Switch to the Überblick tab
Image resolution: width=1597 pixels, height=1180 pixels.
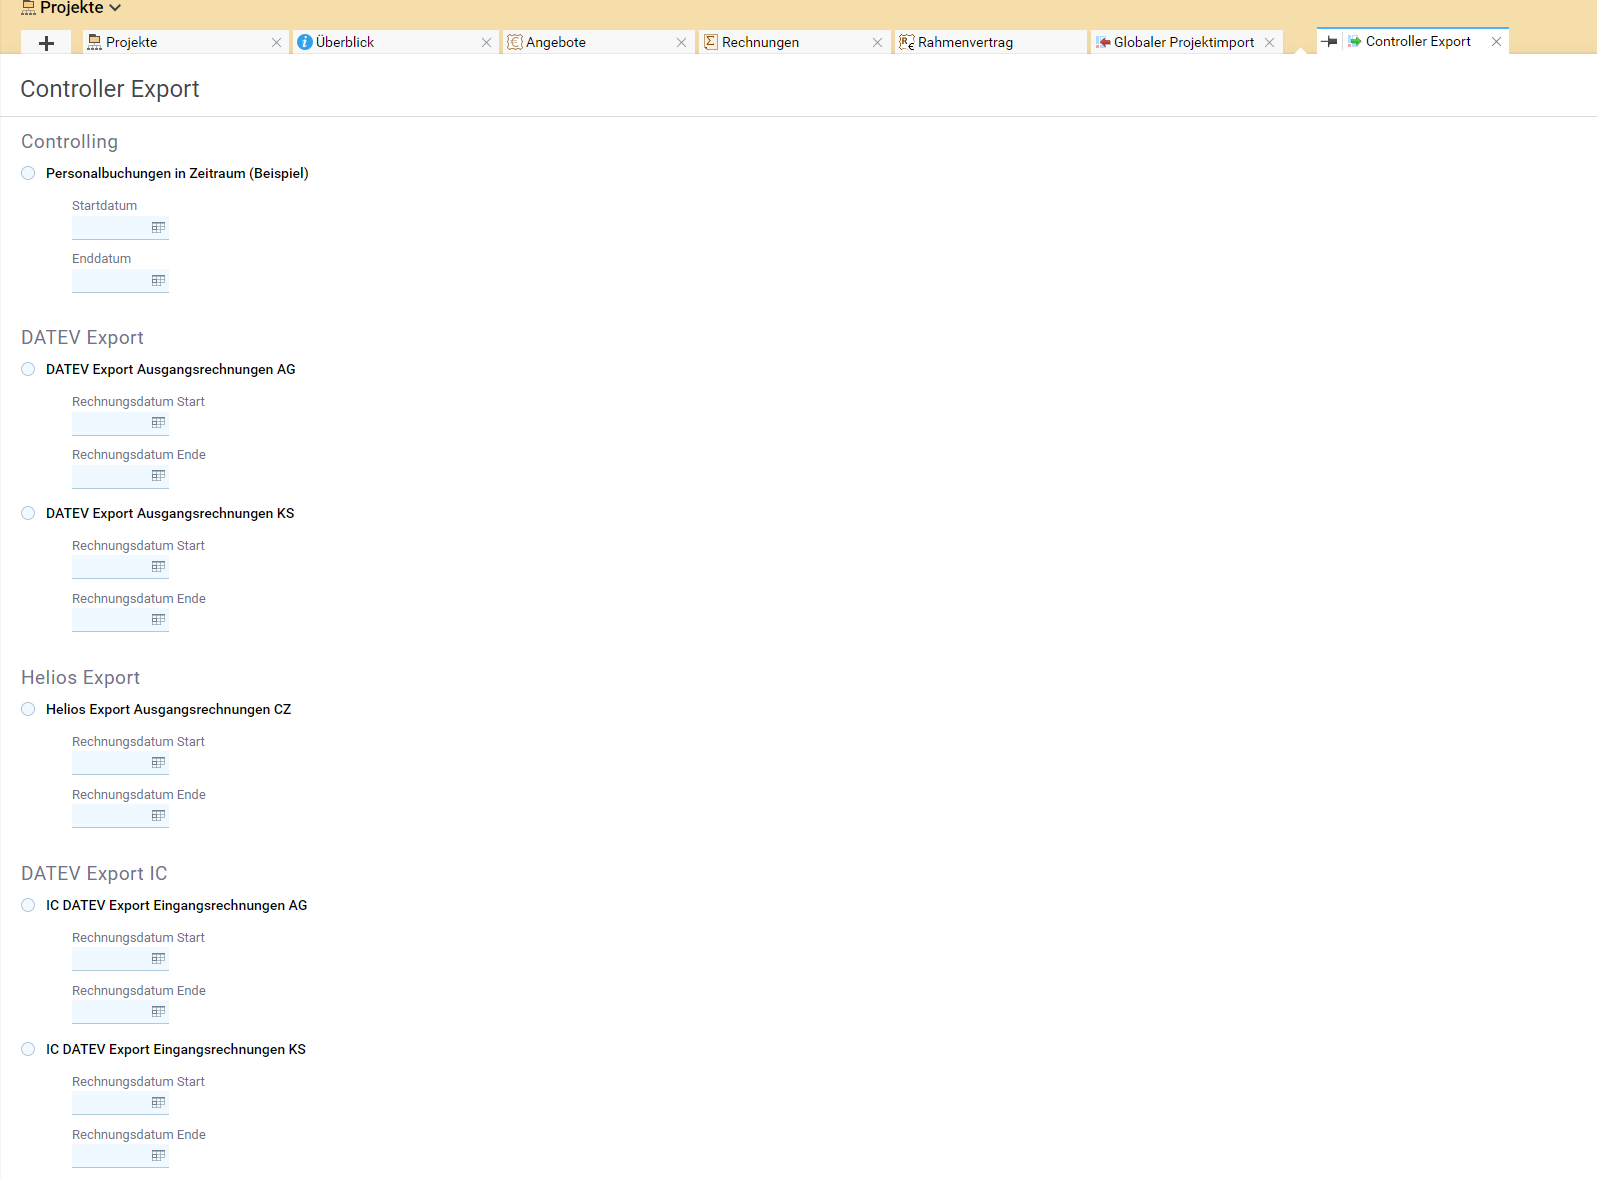[395, 42]
